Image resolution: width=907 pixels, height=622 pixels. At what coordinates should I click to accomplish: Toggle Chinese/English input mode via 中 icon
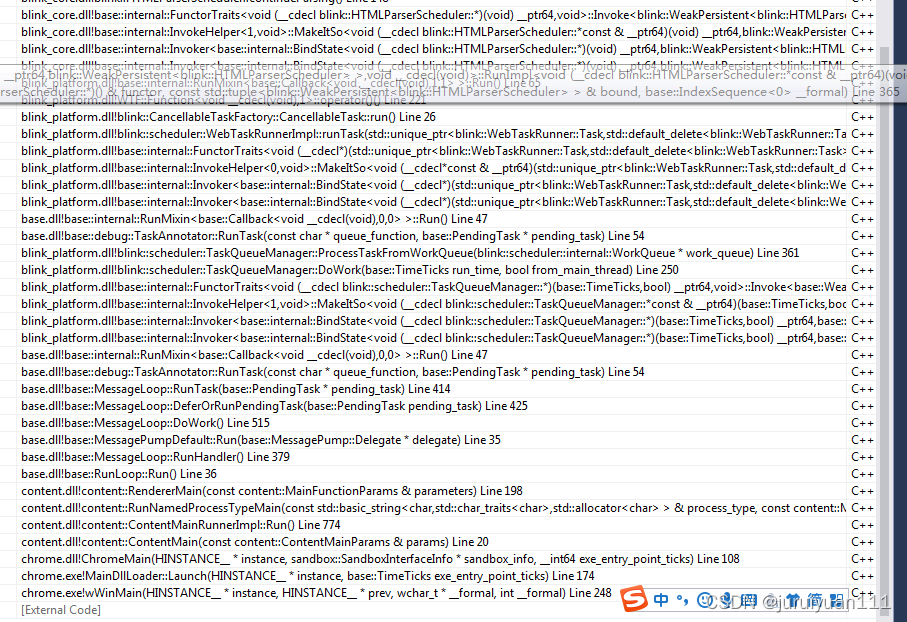[662, 599]
